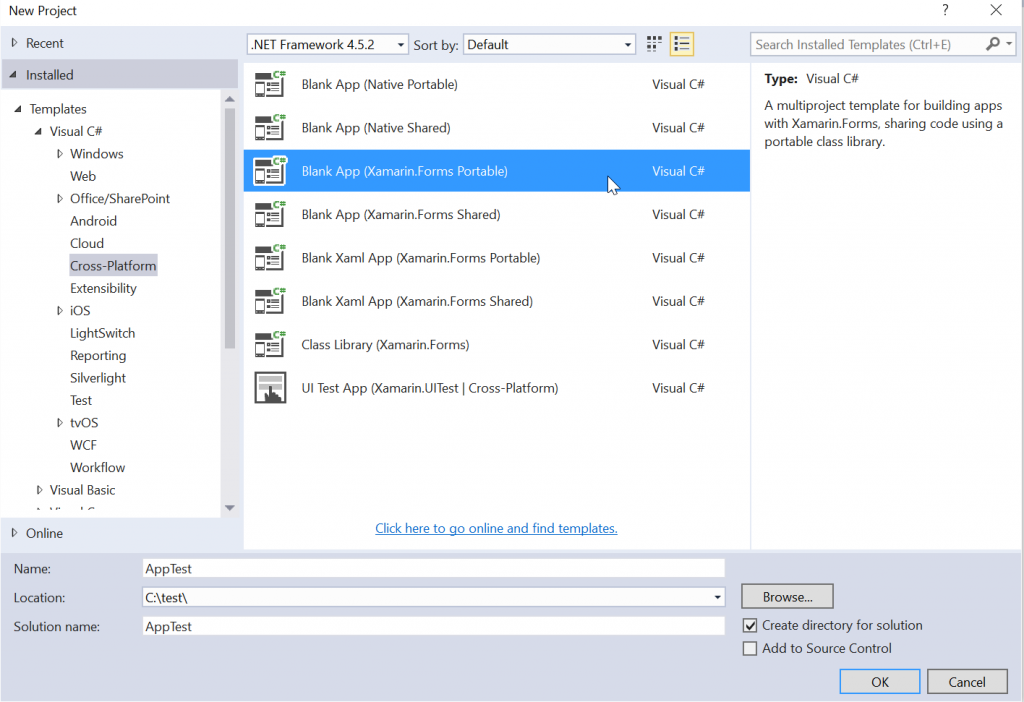
Task: Click the Blank App (Xamarin.Forms Portable) icon
Action: (x=270, y=171)
